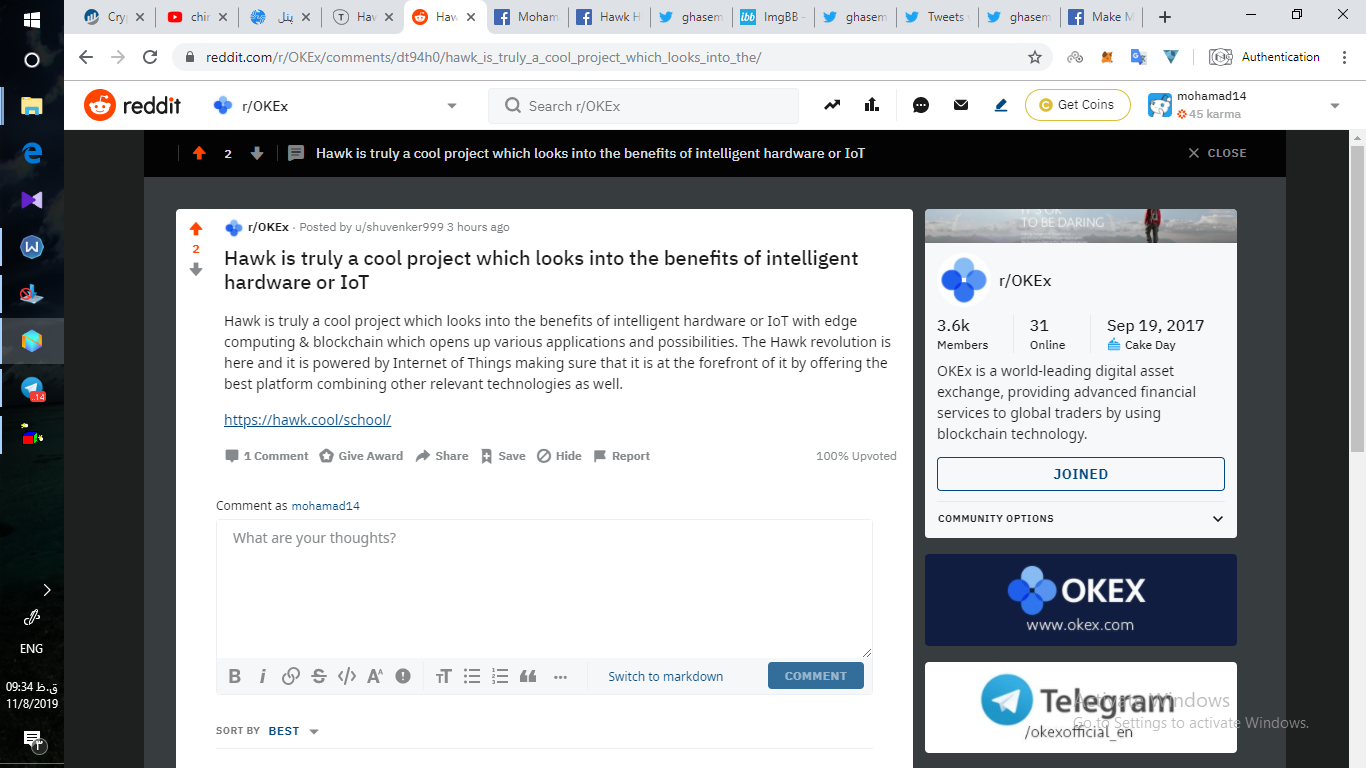This screenshot has height=768, width=1366.
Task: Click the Get Coins button
Action: (x=1077, y=105)
